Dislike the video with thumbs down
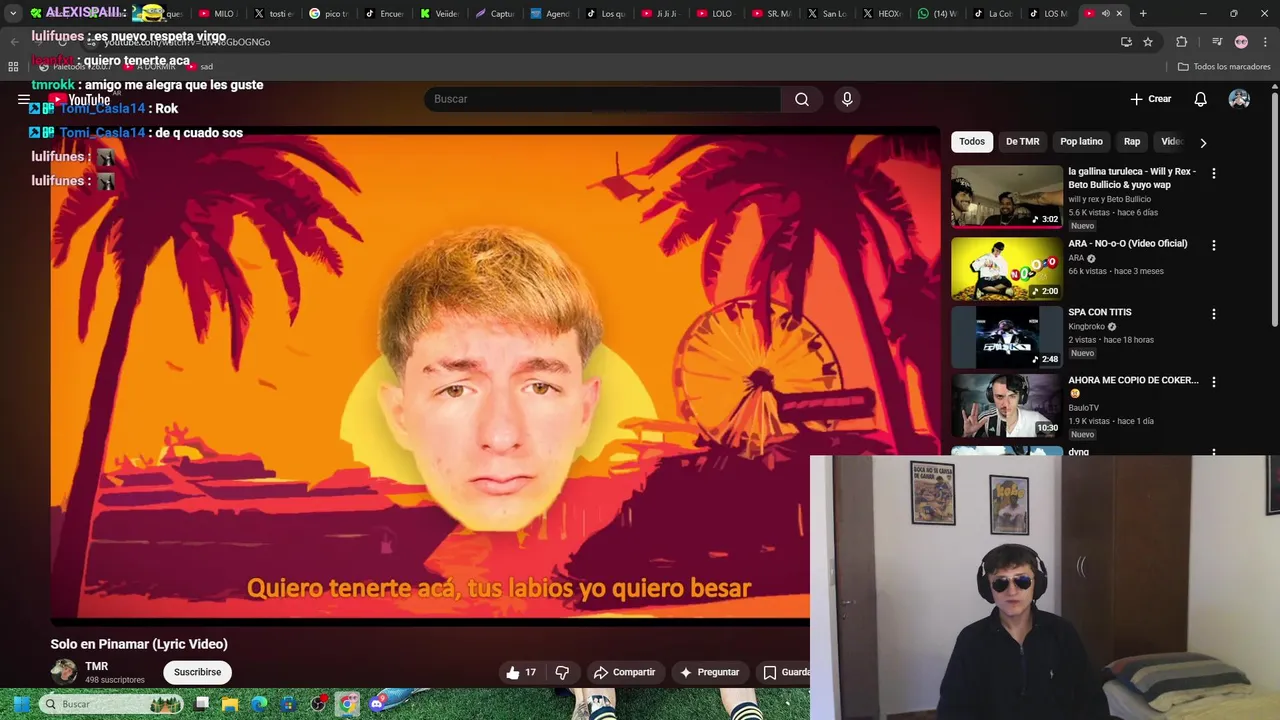Screen dimensions: 1280x720 coord(562,672)
